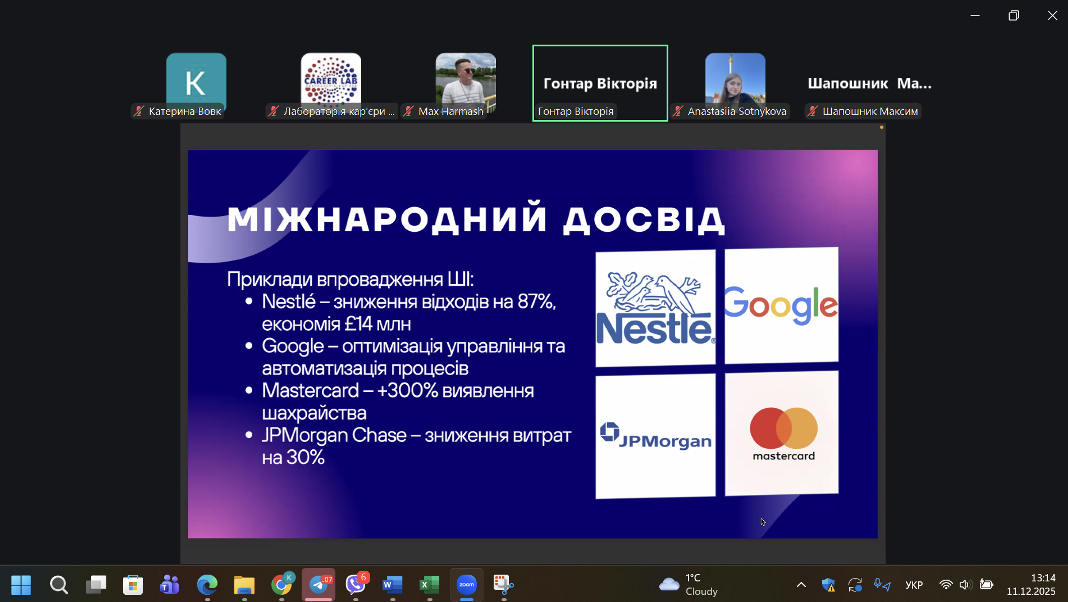Toggle Task View on the taskbar
Viewport: 1068px width, 602px height.
pyautogui.click(x=96, y=585)
